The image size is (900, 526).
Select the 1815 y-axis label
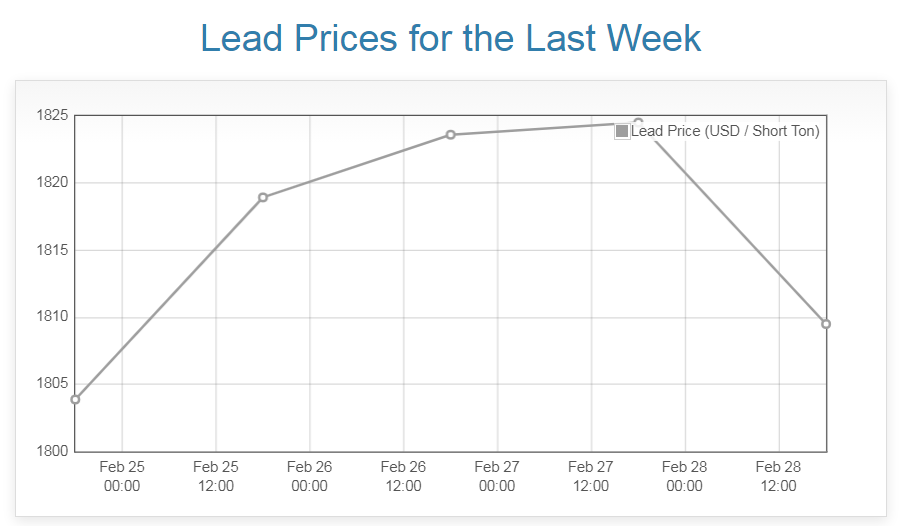(51, 250)
